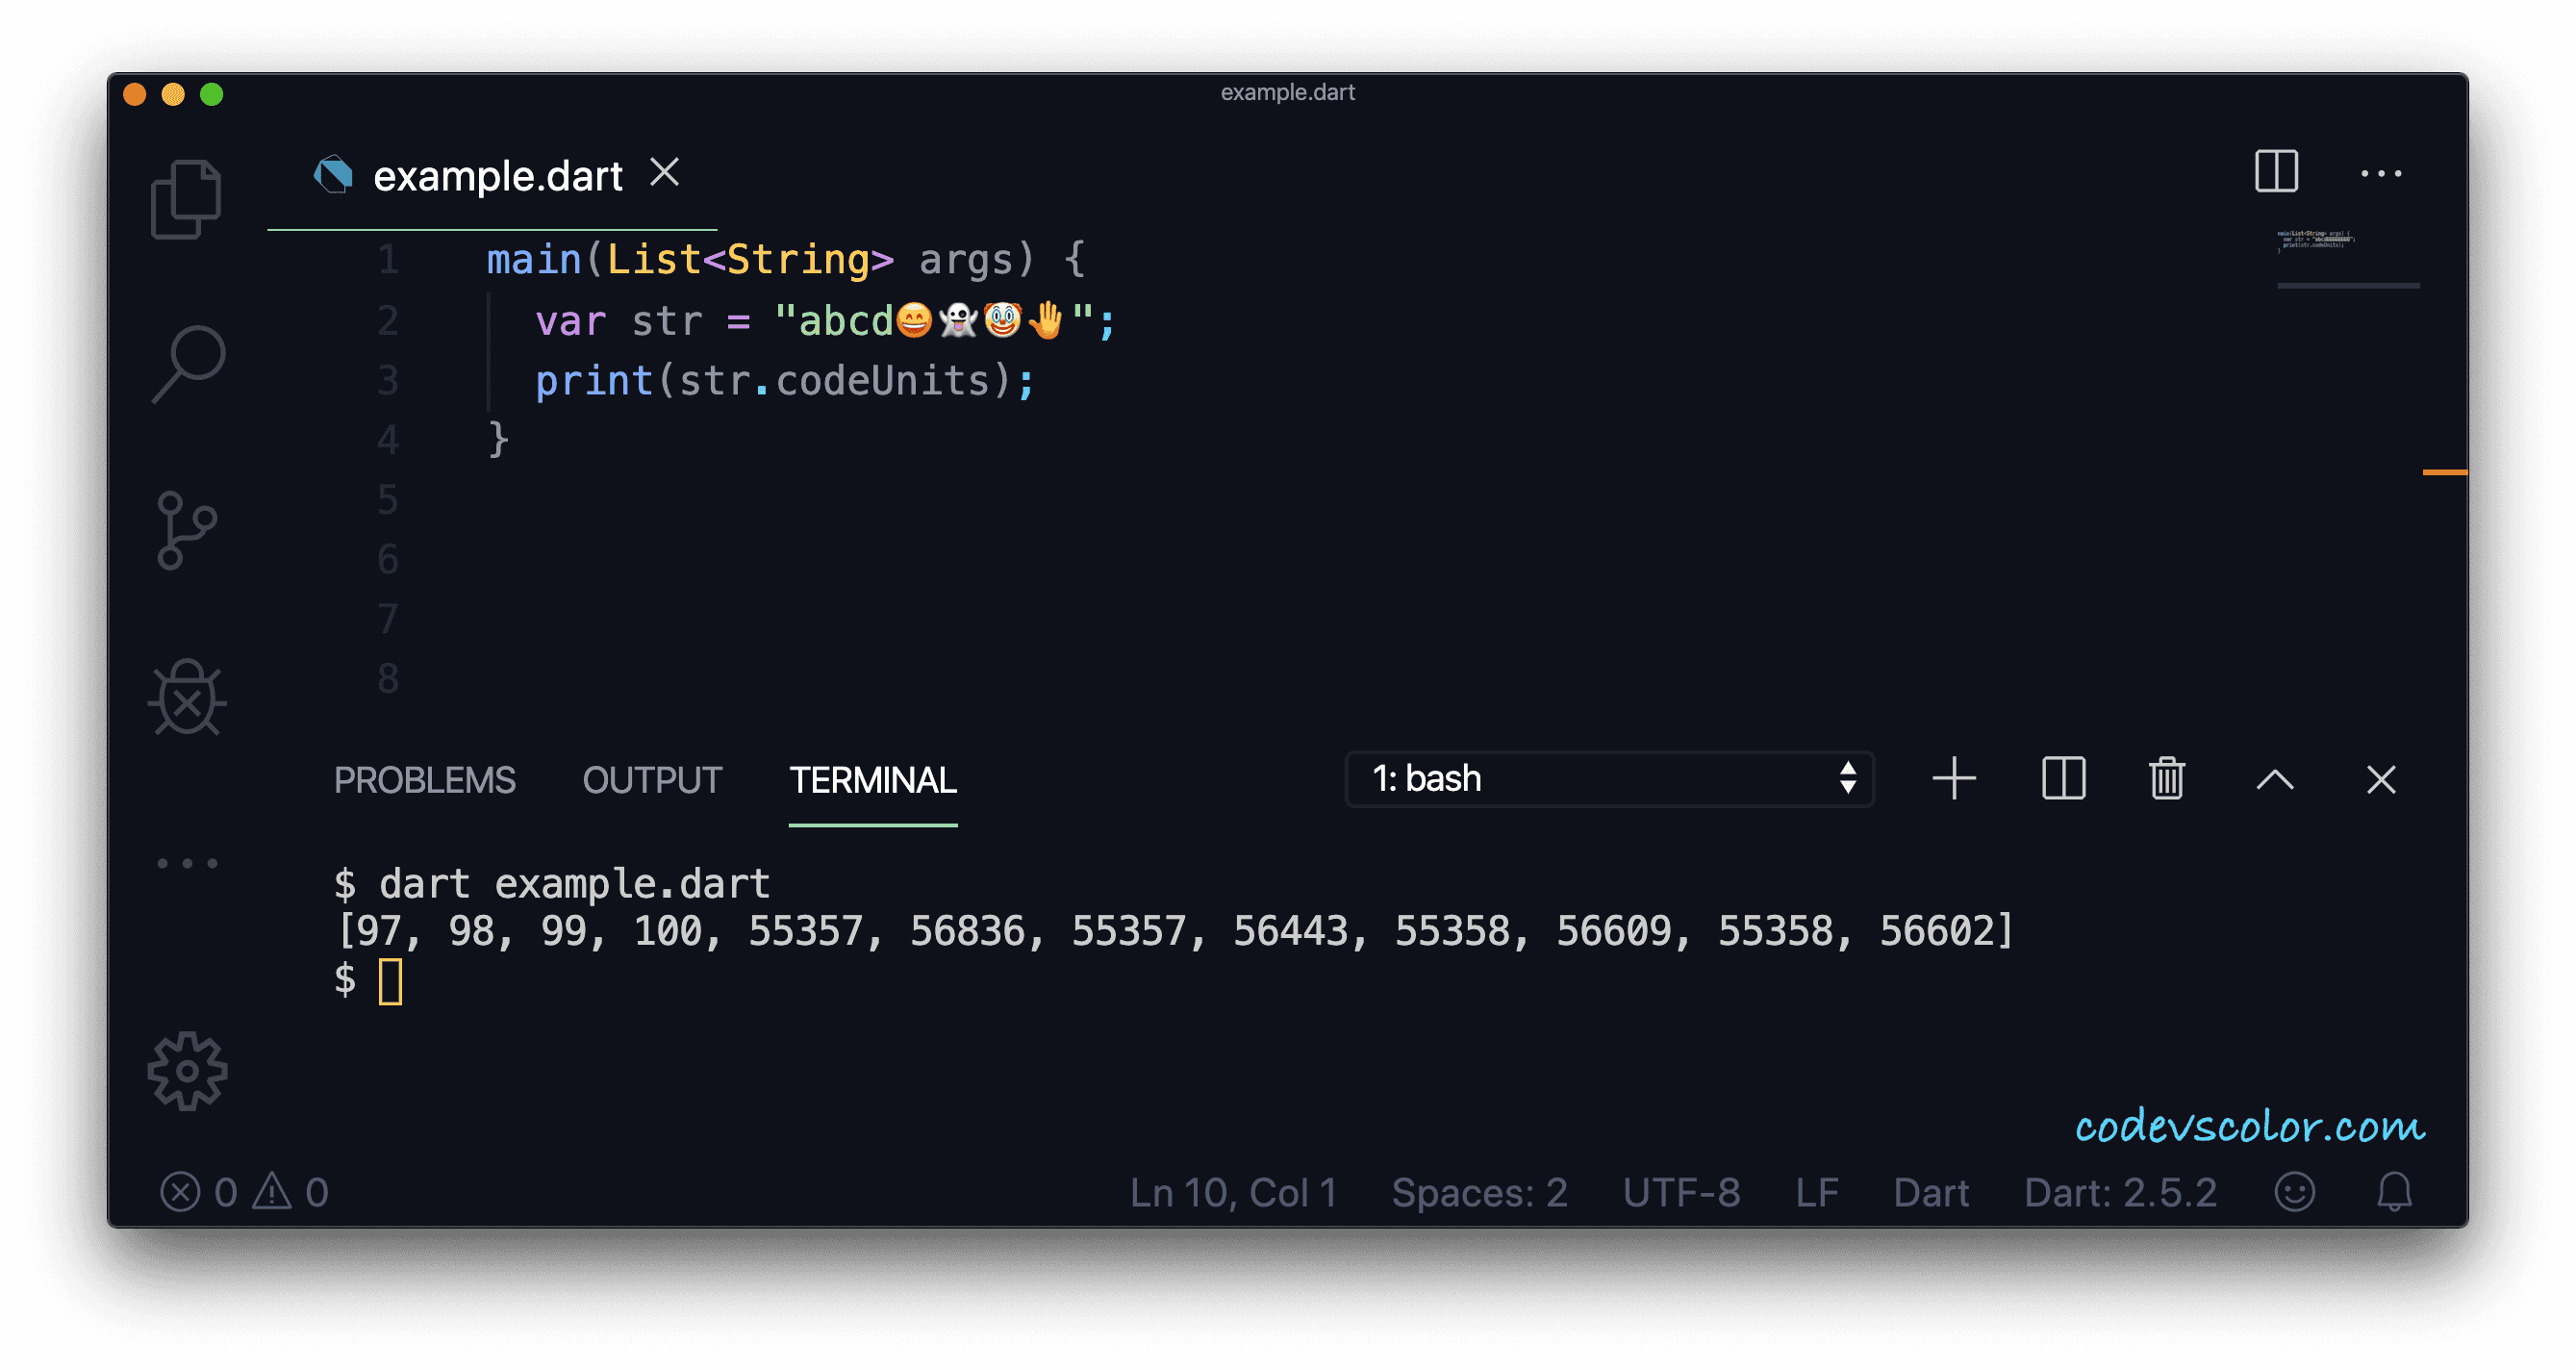Click line number 1 in gutter
Screen dimensions: 2576x1370
click(388, 260)
